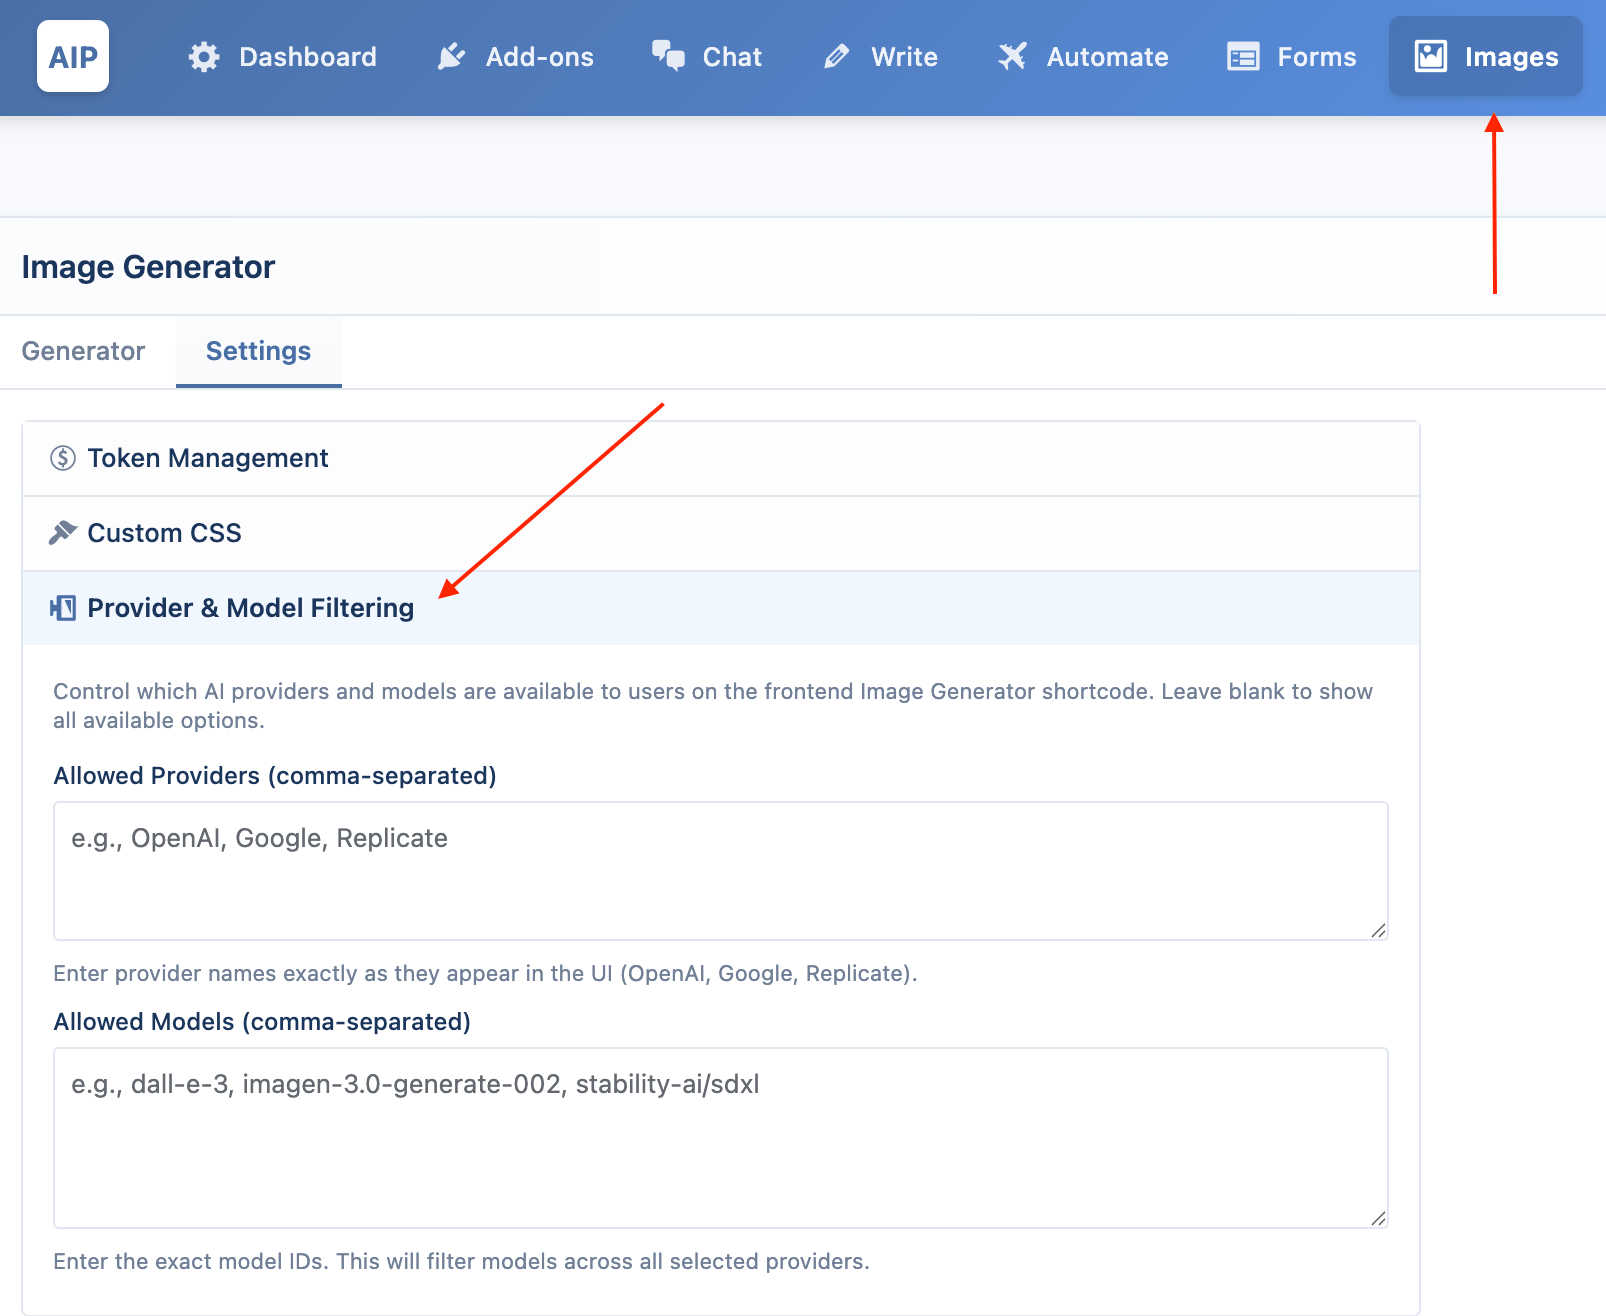This screenshot has height=1316, width=1606.
Task: Select the Settings tab
Action: tap(259, 352)
